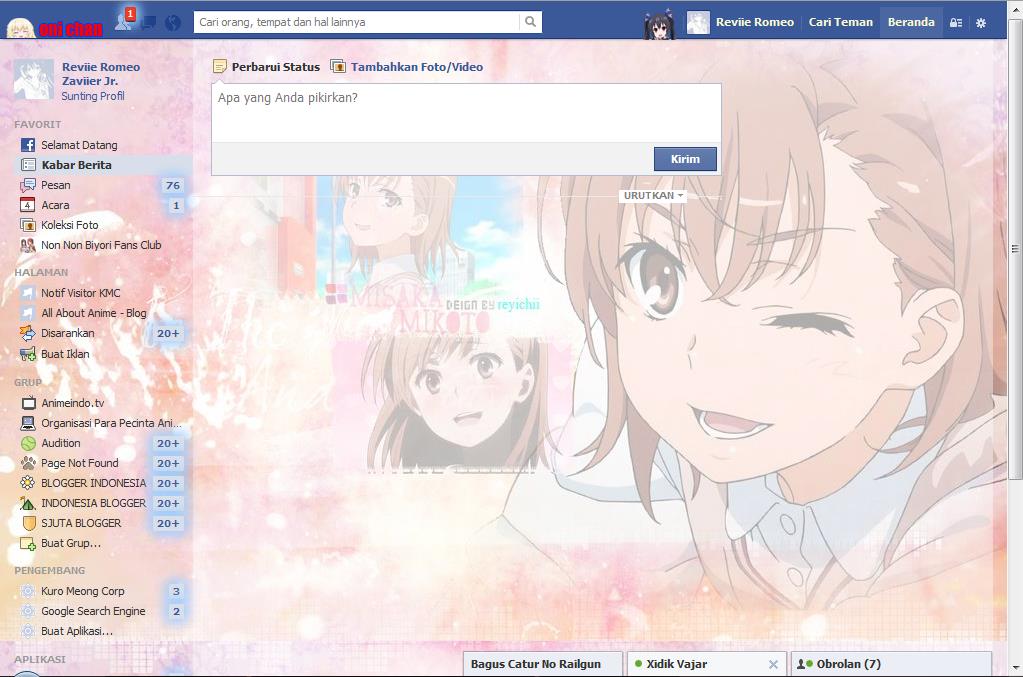Click the Acara 1 counter badge

tap(176, 205)
